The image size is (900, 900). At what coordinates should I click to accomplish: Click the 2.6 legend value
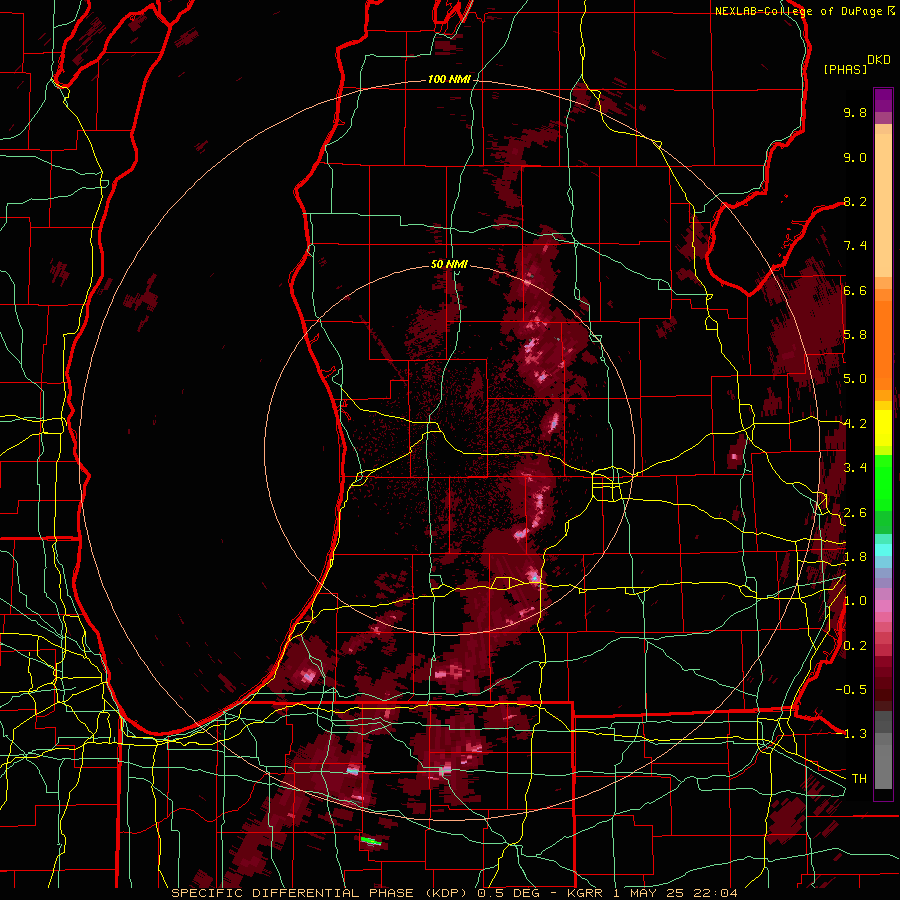point(855,513)
